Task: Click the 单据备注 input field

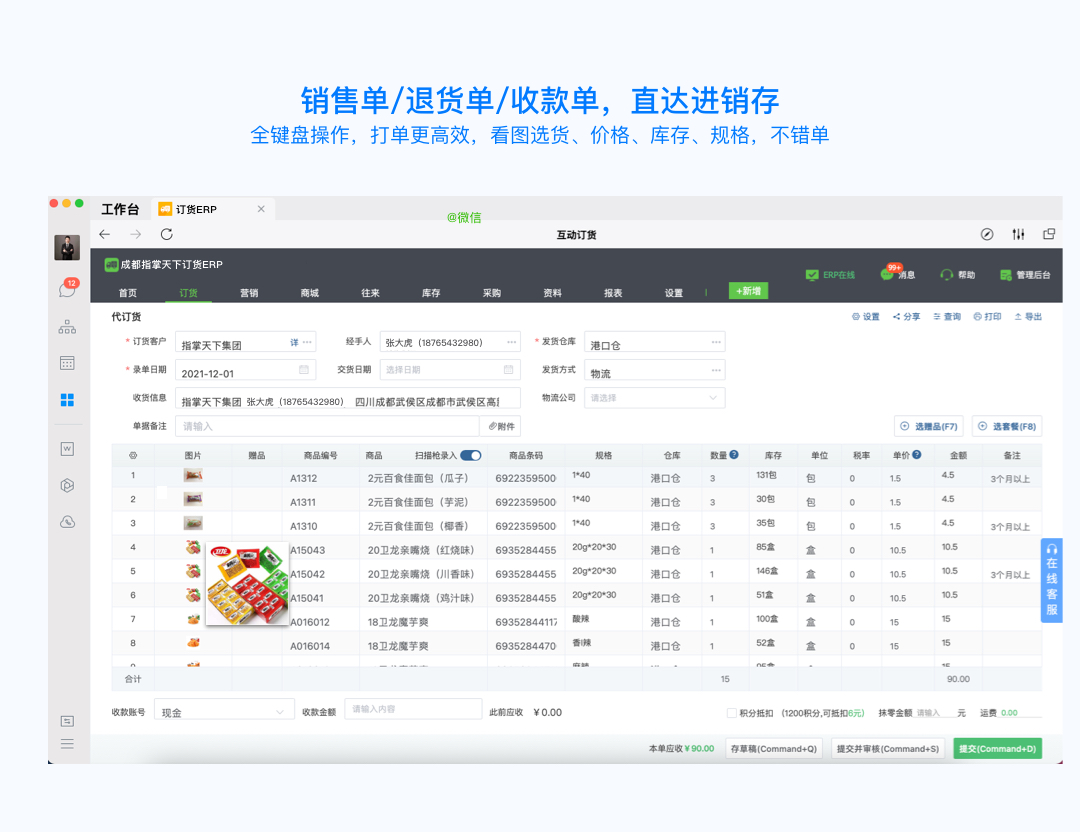Action: 327,426
